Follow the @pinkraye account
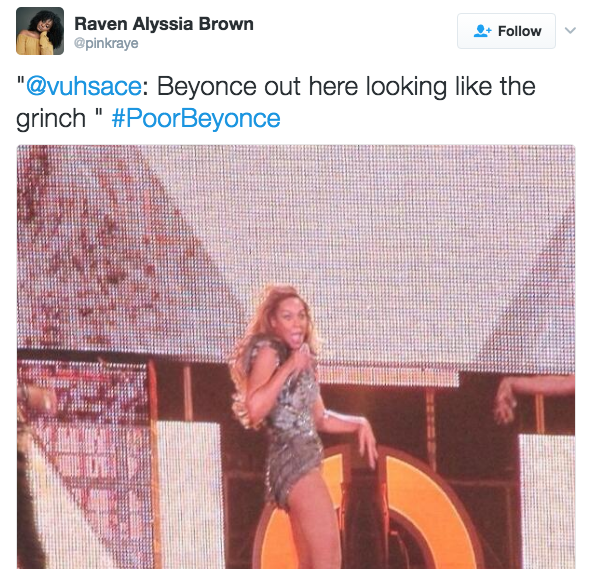Viewport: 603px width, 569px height. [507, 31]
